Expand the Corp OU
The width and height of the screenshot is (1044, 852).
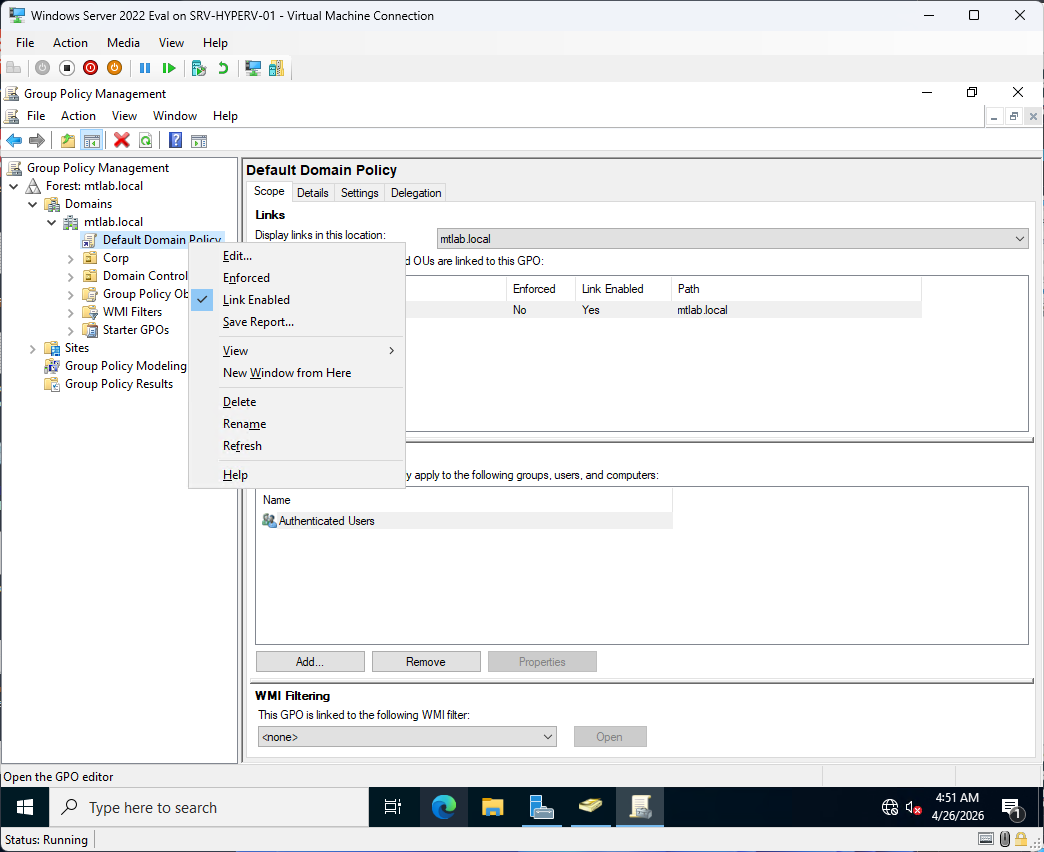[71, 258]
